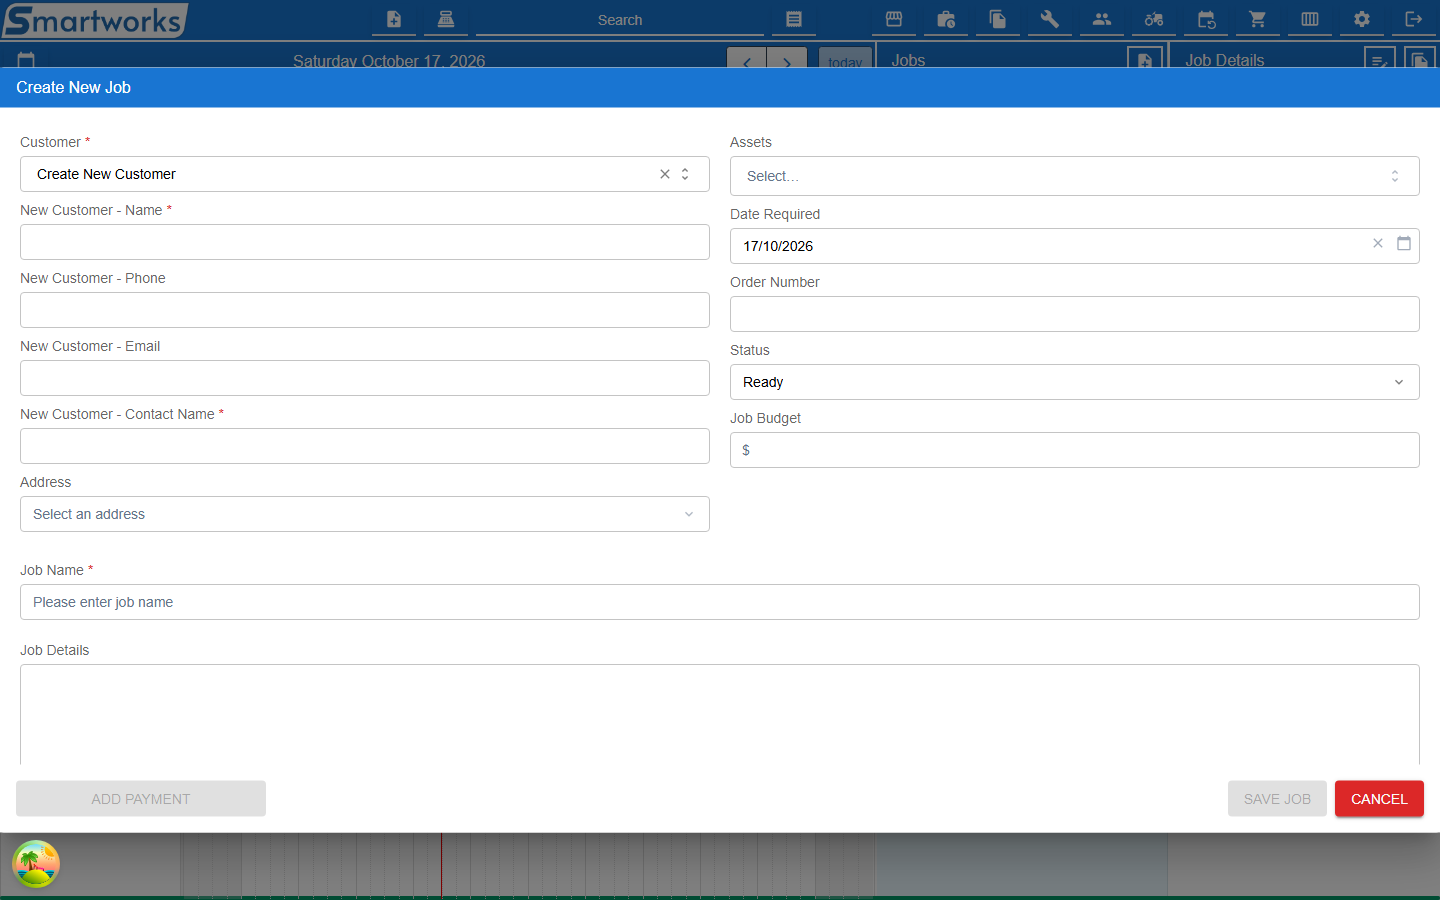Expand the Status dropdown showing Ready
1440x900 pixels.
point(1075,382)
